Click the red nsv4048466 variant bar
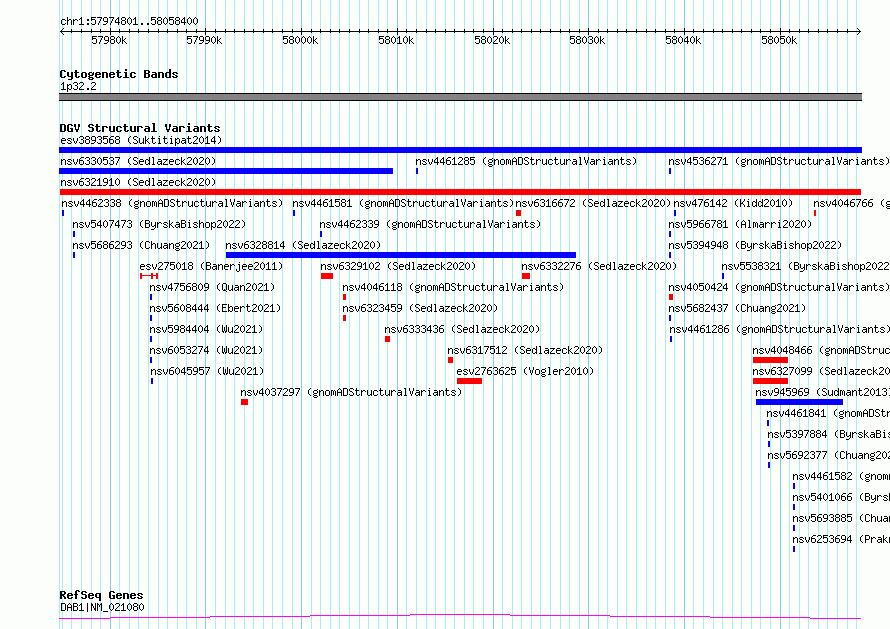Viewport: 890px width, 629px height. 770,360
